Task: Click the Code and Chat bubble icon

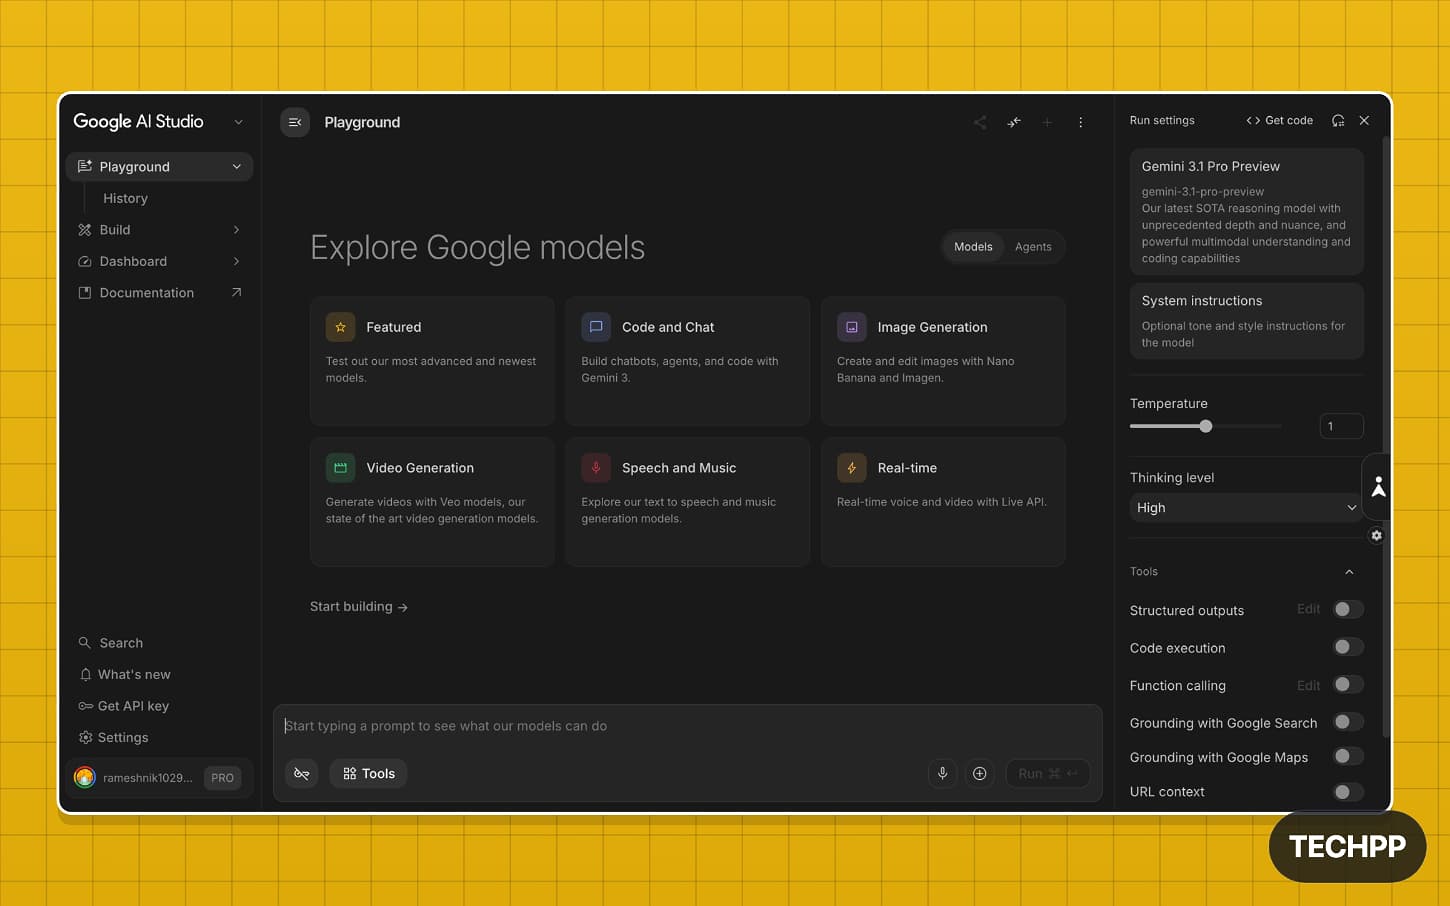Action: pyautogui.click(x=596, y=327)
